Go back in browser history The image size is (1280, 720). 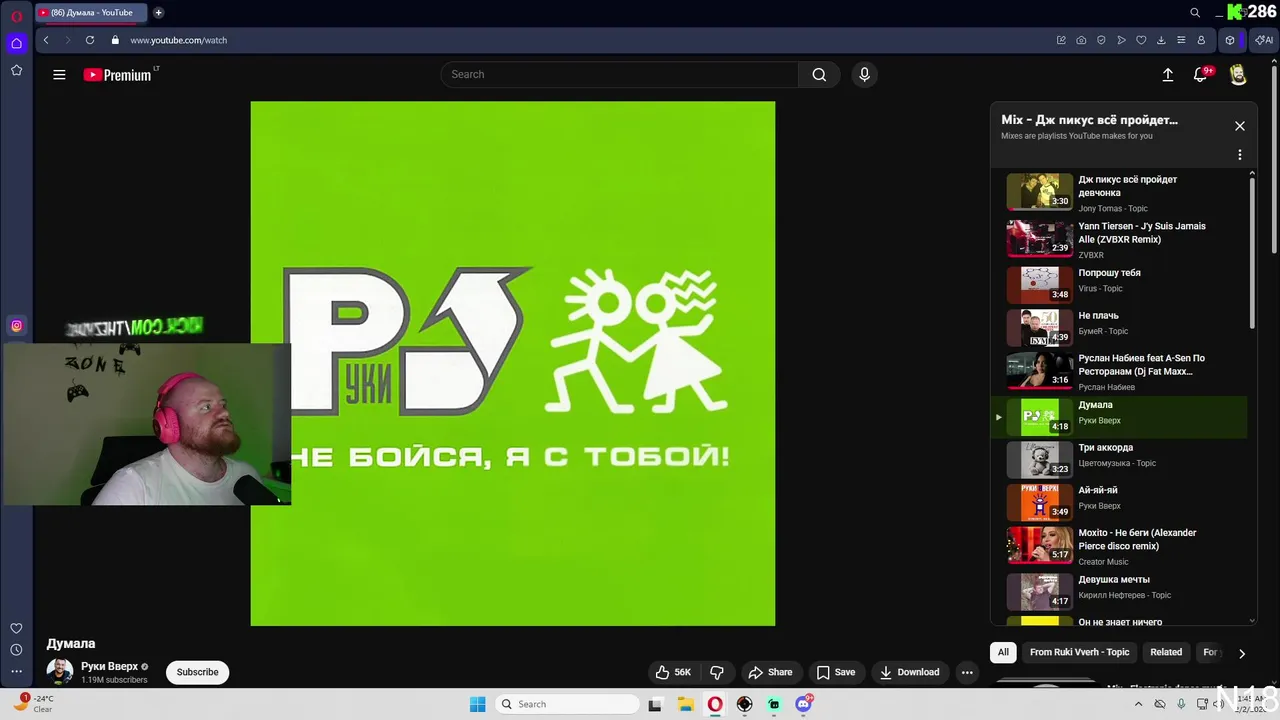[x=46, y=40]
